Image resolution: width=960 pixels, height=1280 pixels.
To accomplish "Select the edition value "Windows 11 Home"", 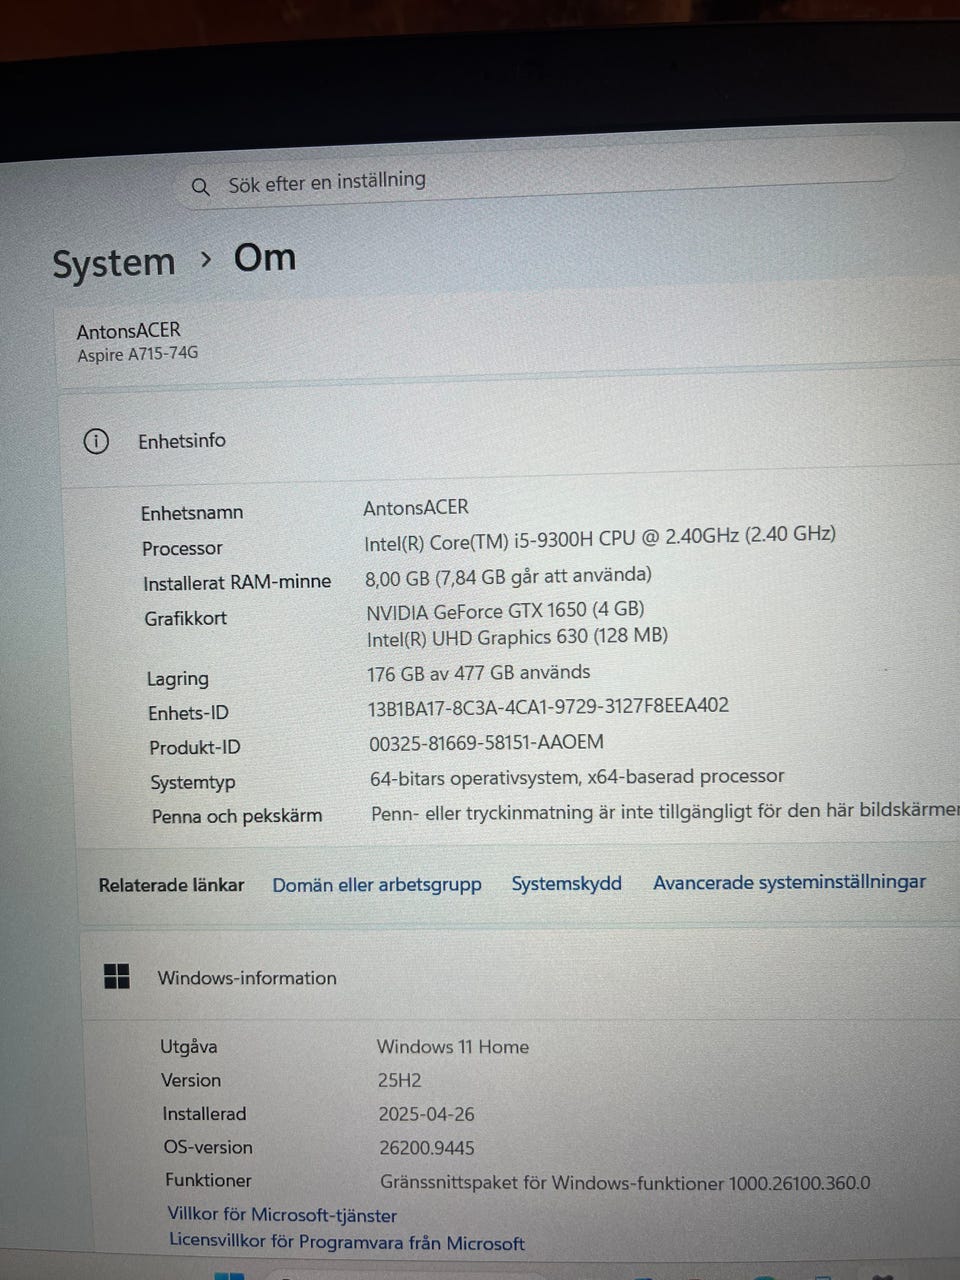I will click(x=453, y=1047).
